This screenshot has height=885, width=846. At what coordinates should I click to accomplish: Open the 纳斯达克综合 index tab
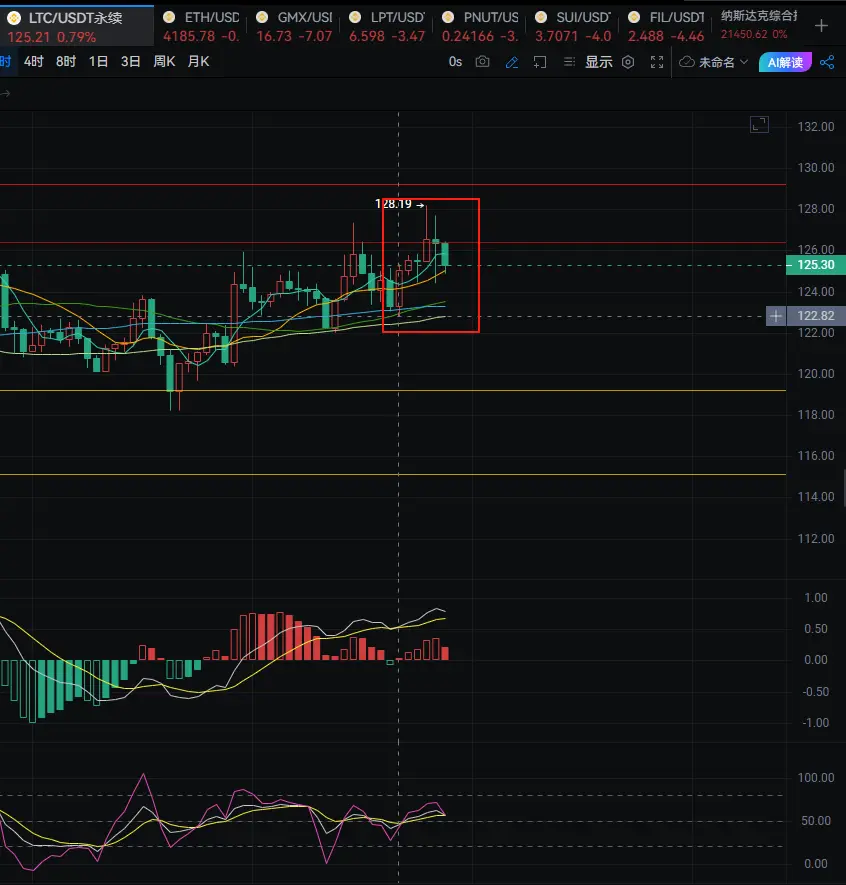click(x=759, y=25)
